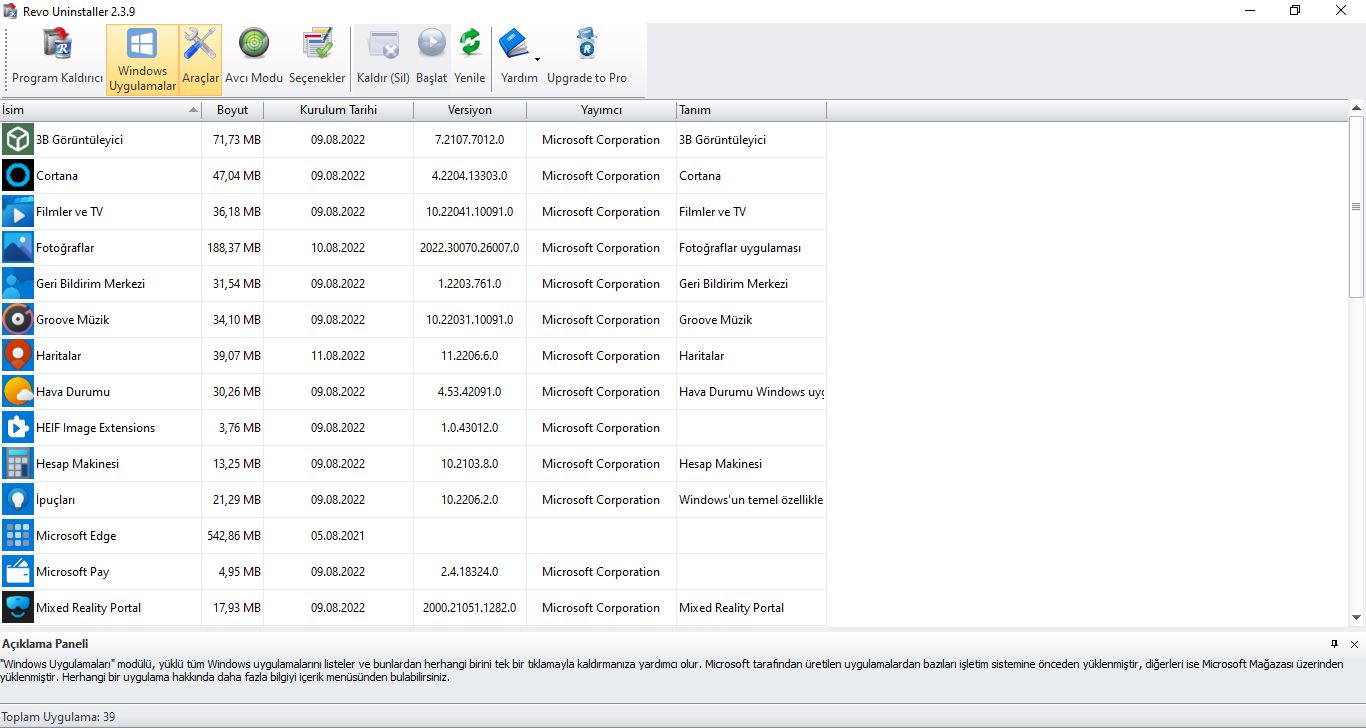Select Cortana app icon
1366x728 pixels.
[18, 176]
